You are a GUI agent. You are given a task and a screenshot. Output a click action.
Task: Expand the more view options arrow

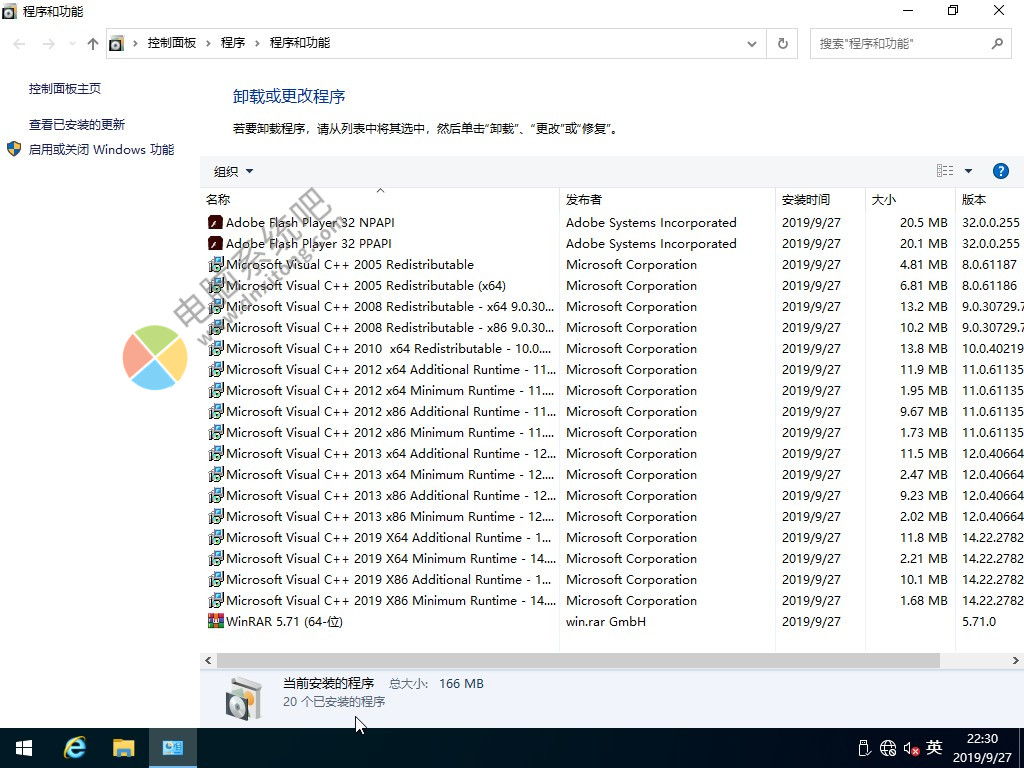(968, 171)
